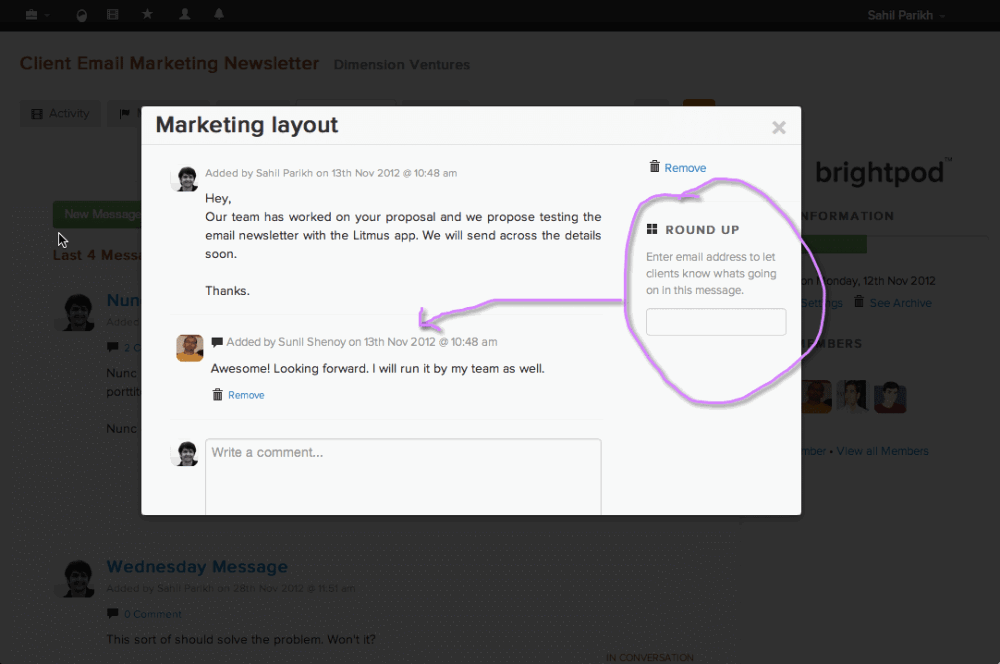The height and width of the screenshot is (664, 1000).
Task: Open the Sahil Parikh user dropdown
Action: [x=906, y=15]
